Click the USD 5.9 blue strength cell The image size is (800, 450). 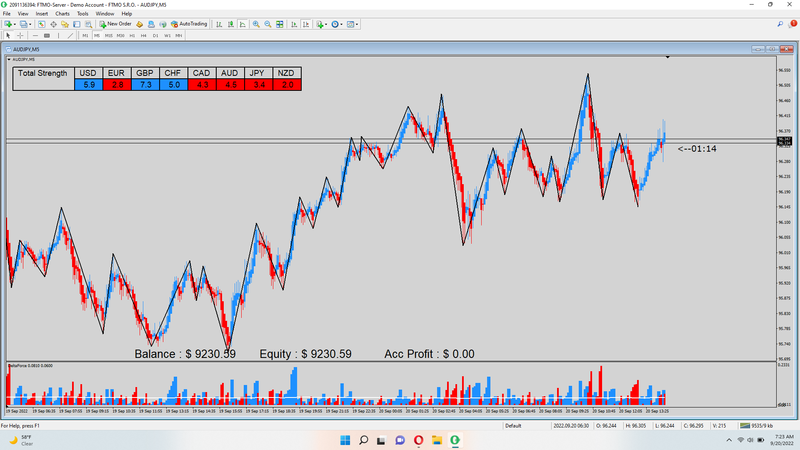point(88,85)
